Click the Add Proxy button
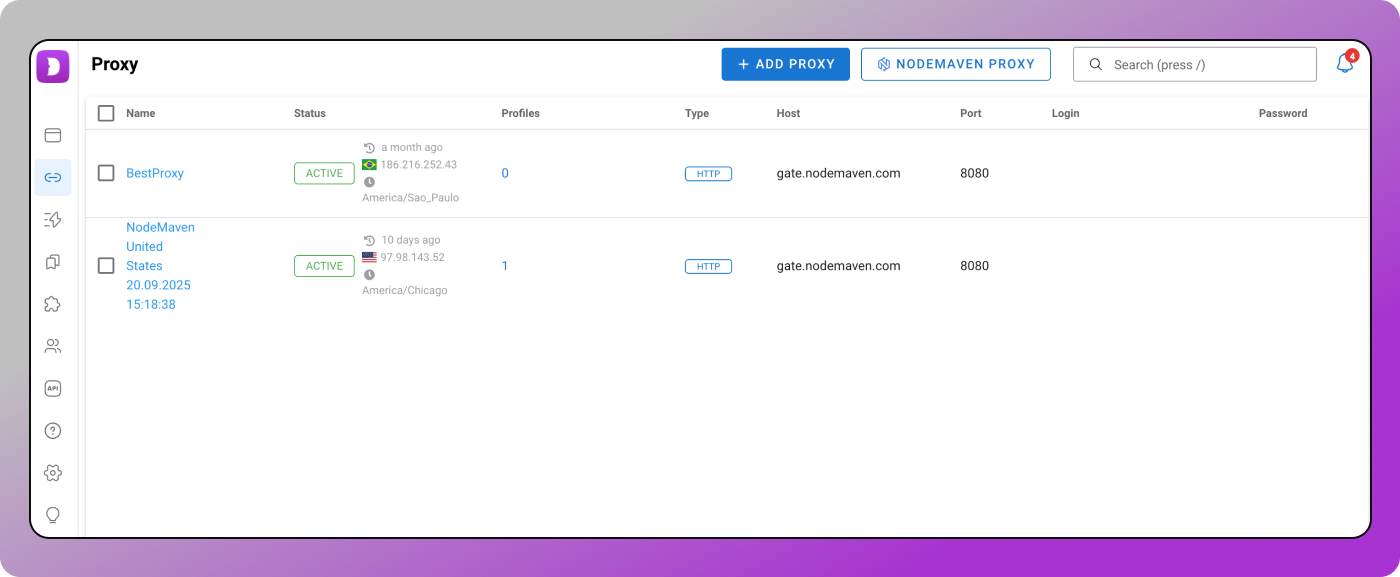1400x577 pixels. pyautogui.click(x=785, y=64)
